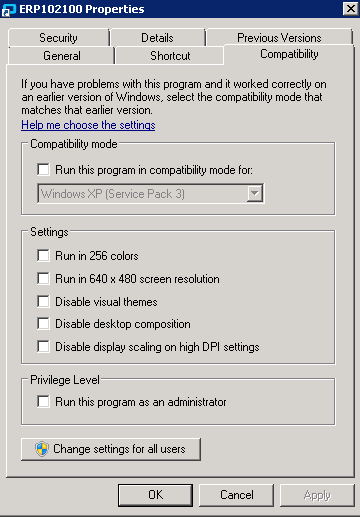Go to the Previous Versions tab

[279, 38]
